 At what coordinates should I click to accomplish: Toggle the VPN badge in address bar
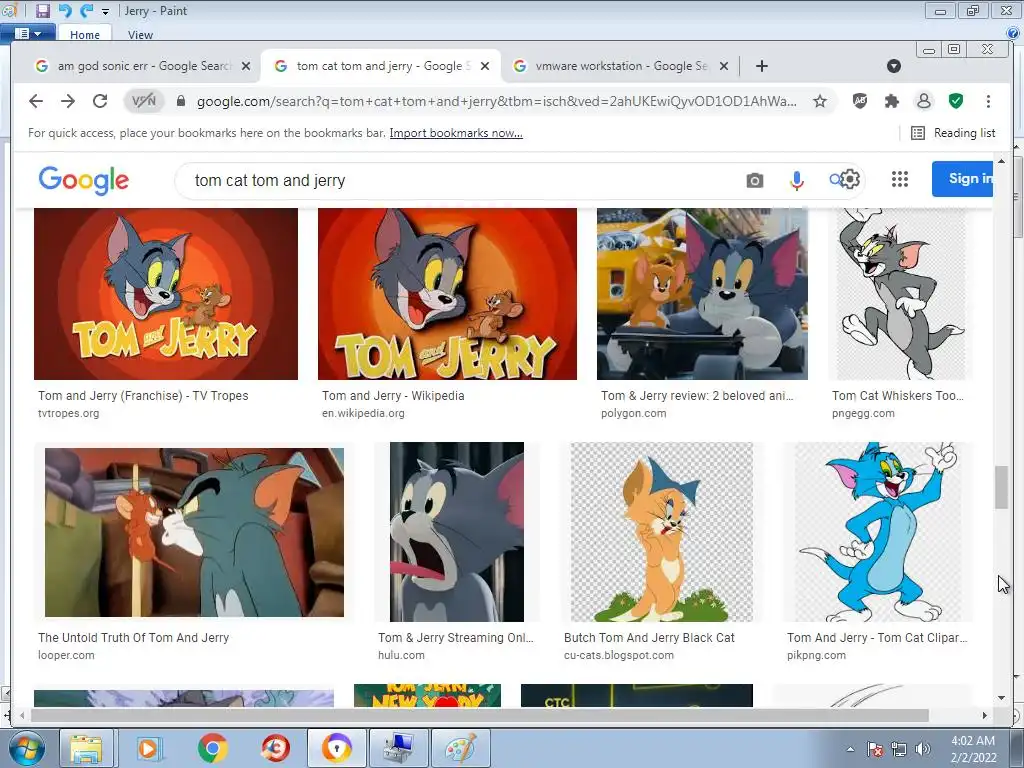point(144,101)
